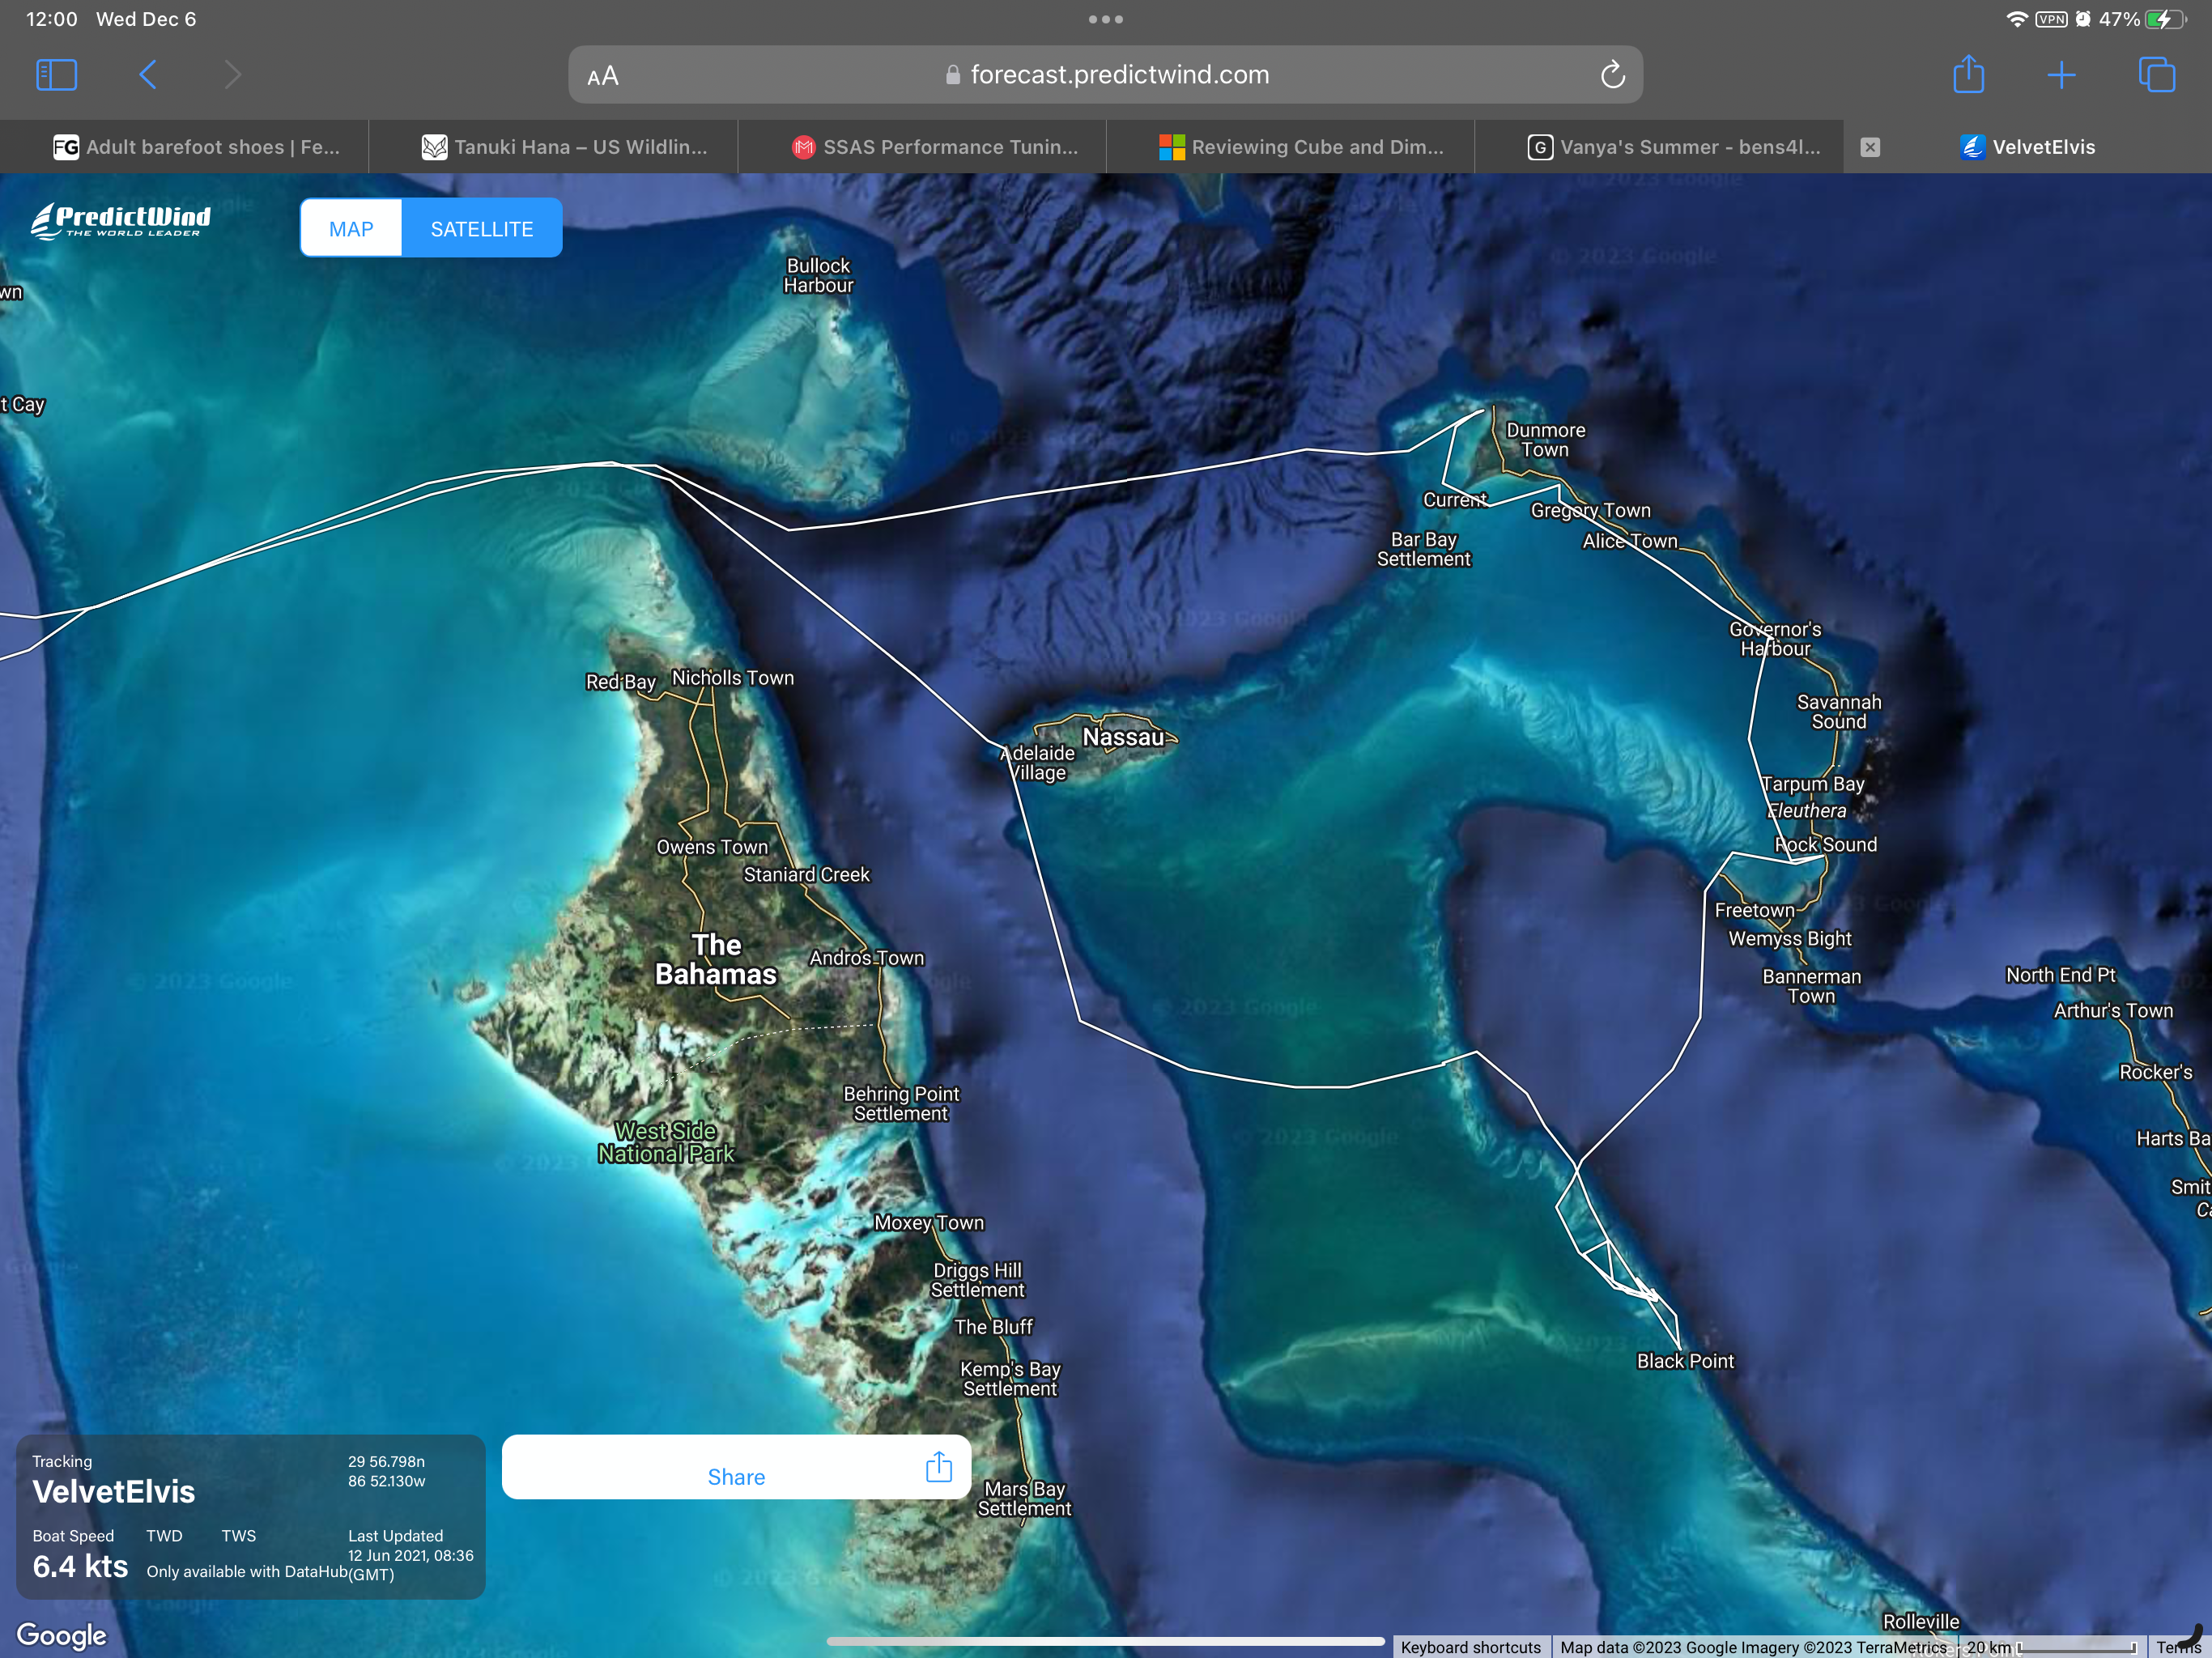Open the SSAS Performance Tuning tab

coord(935,147)
